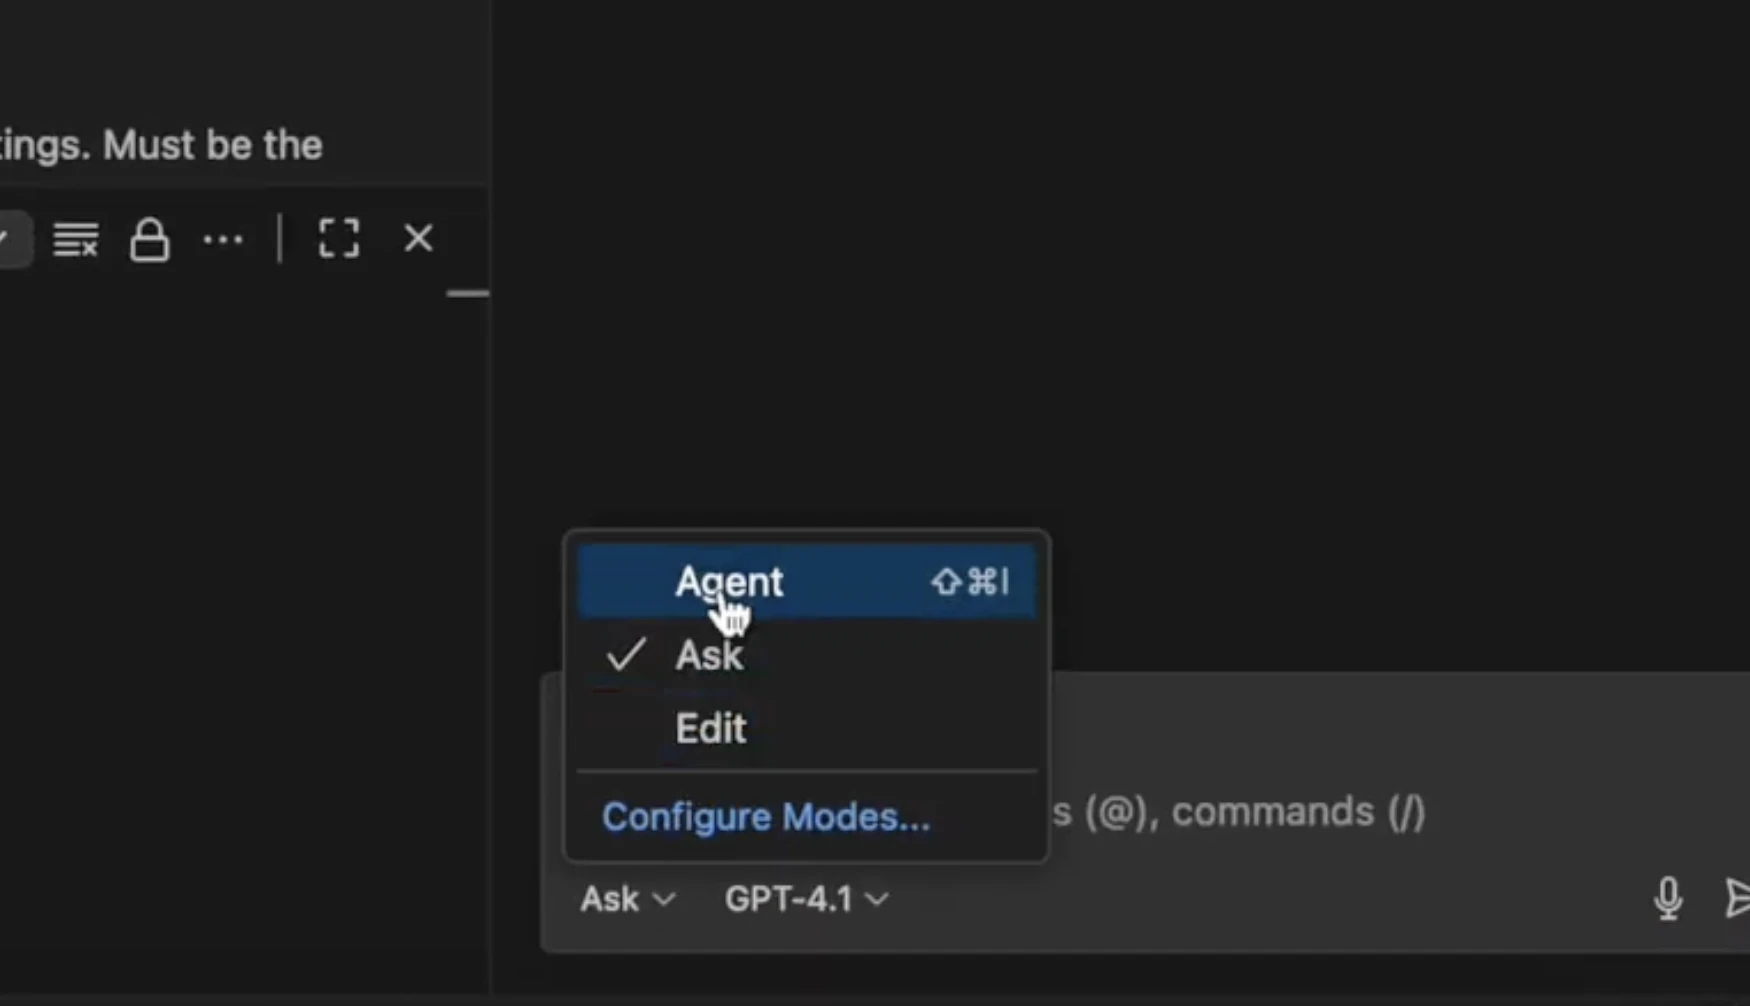
Task: Open the Configure Modes... link
Action: (765, 817)
